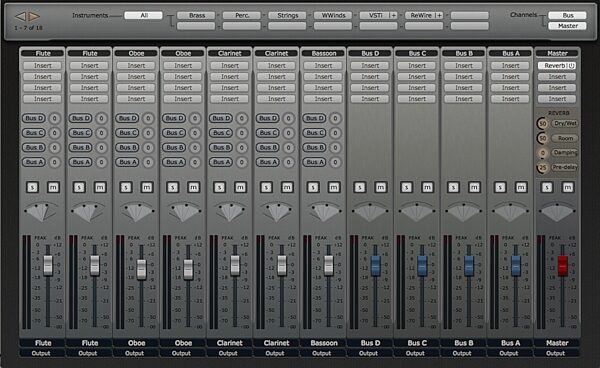Click Bassoon's Bus B send button
600x368 pixels.
(315, 147)
